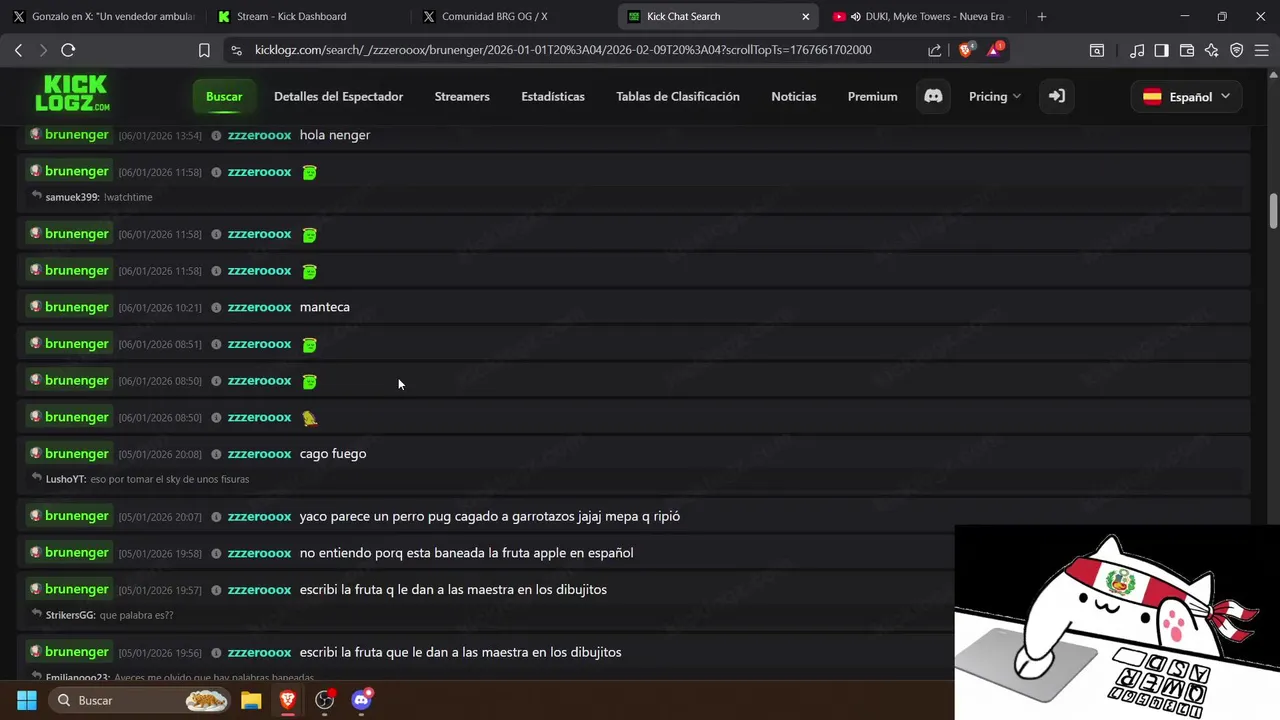This screenshot has width=1280, height=720.
Task: Open a new browser tab
Action: click(x=1042, y=16)
